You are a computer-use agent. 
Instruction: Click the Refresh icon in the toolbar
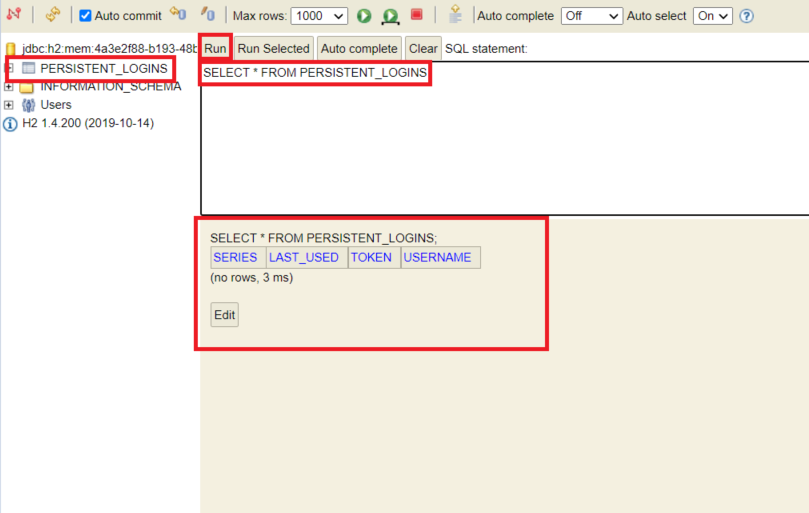(x=53, y=14)
